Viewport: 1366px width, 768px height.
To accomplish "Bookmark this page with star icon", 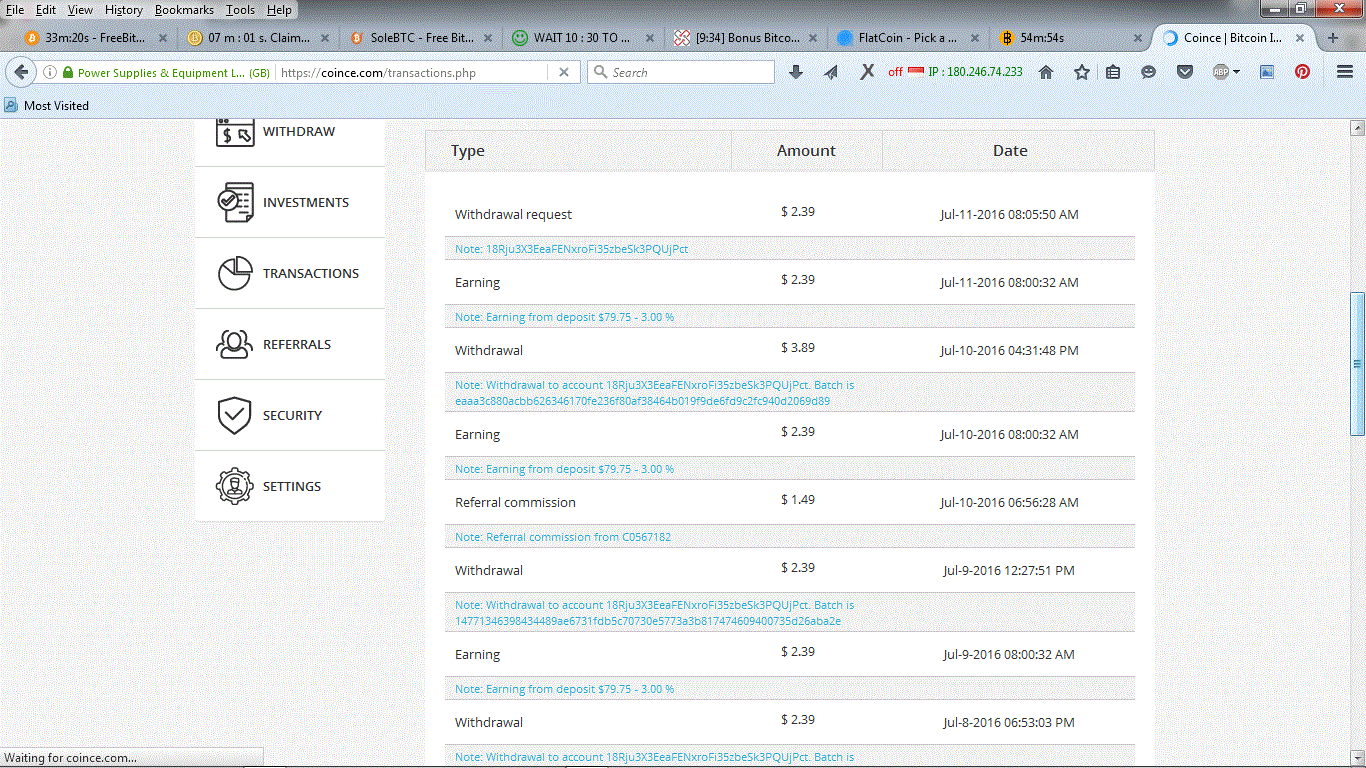I will click(x=1082, y=72).
